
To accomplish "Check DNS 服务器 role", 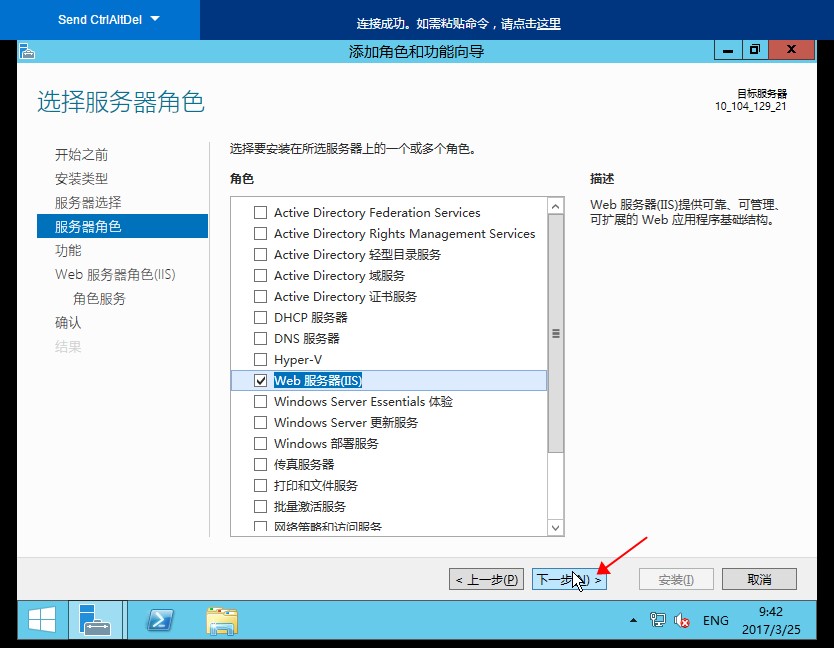I will pos(261,339).
